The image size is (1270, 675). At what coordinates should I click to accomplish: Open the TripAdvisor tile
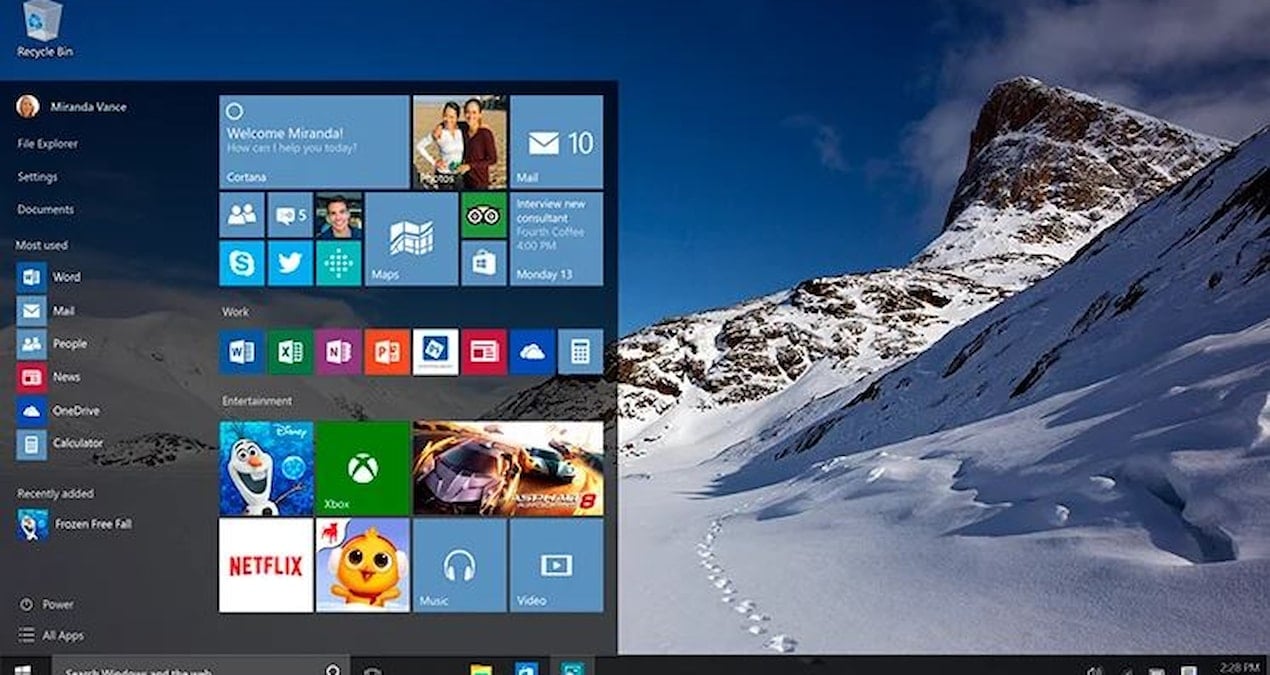[x=485, y=213]
